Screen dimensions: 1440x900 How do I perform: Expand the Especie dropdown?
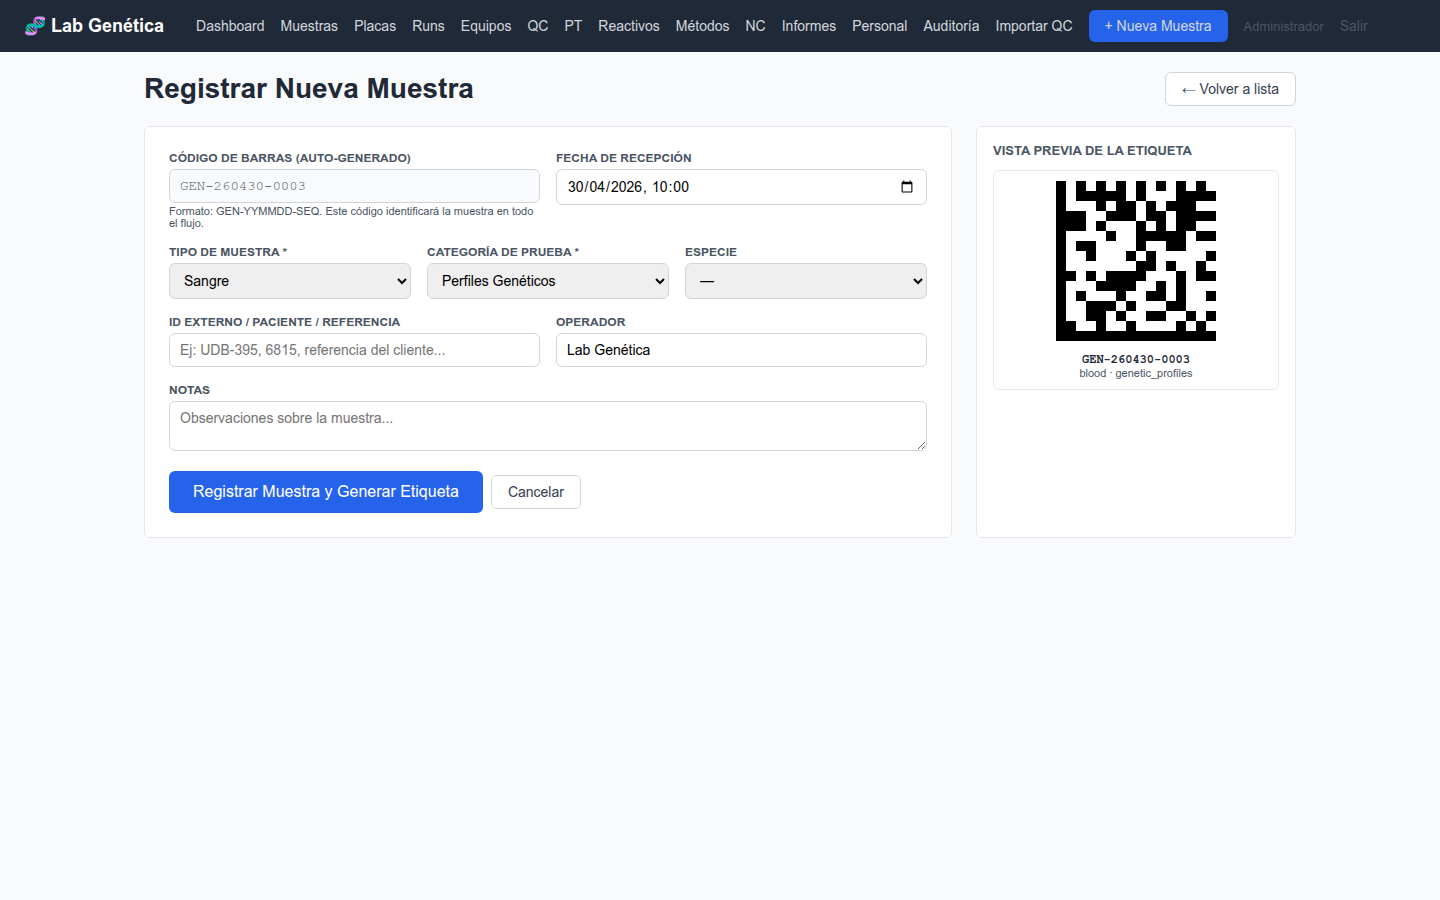coord(806,281)
